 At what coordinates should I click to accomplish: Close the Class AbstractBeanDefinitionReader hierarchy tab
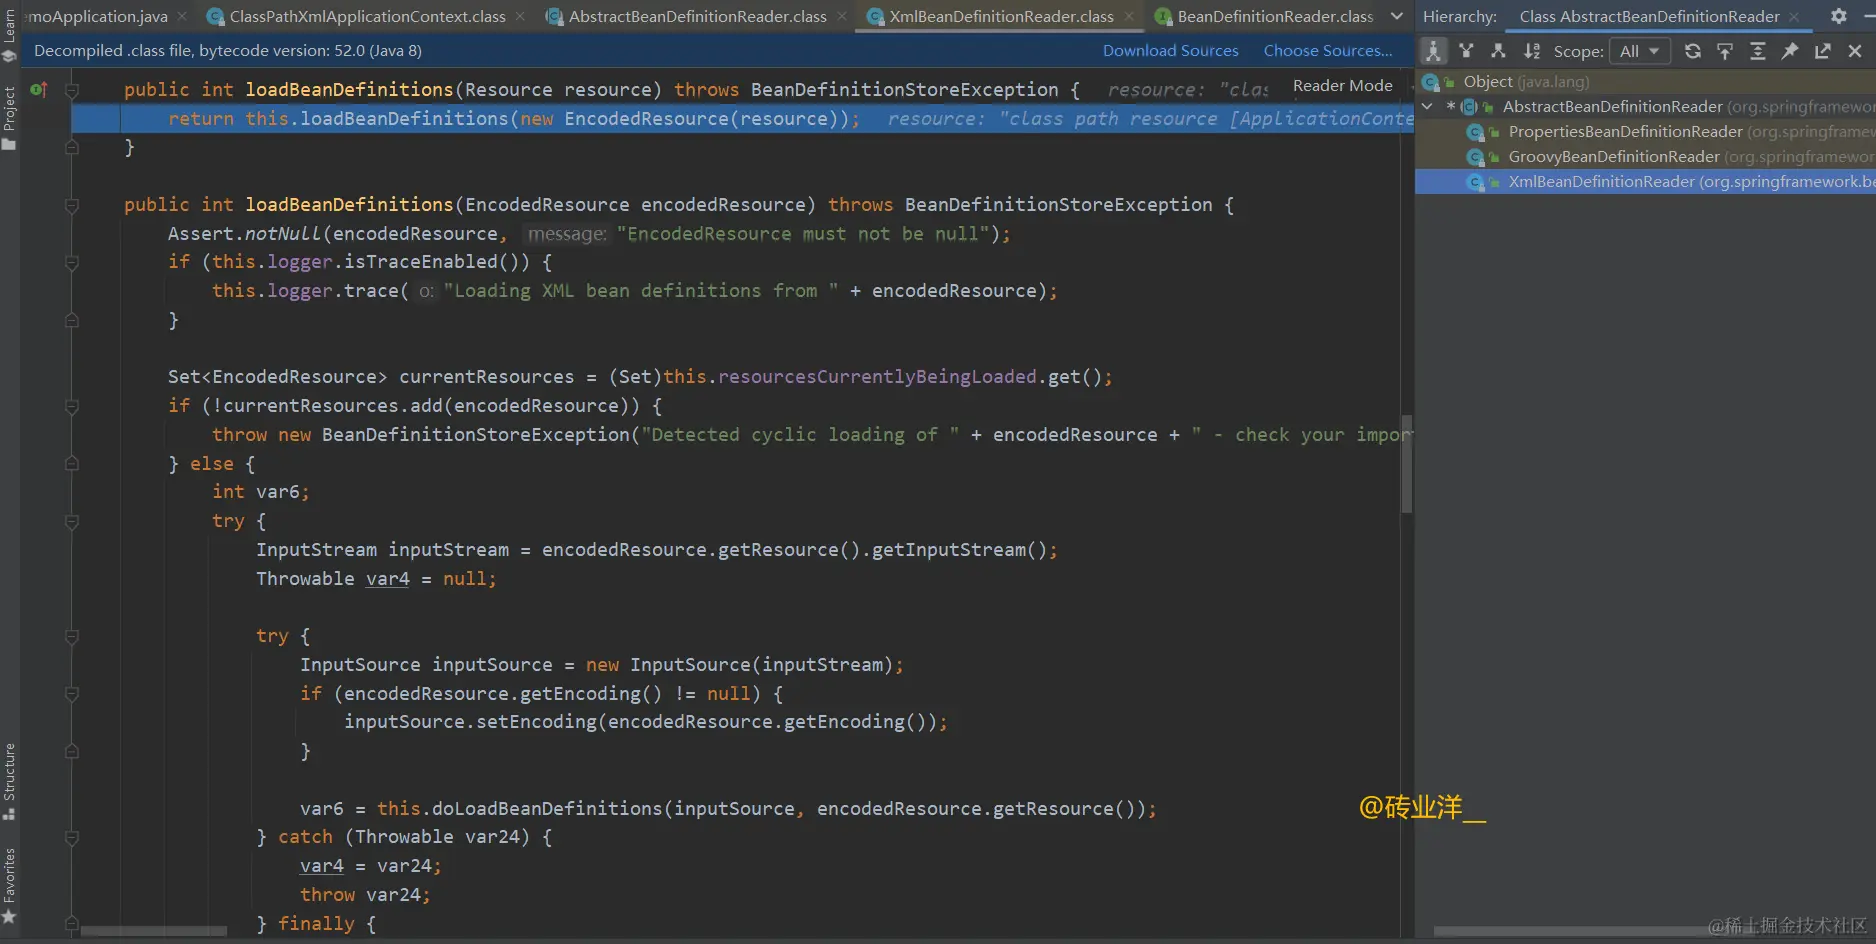1794,17
